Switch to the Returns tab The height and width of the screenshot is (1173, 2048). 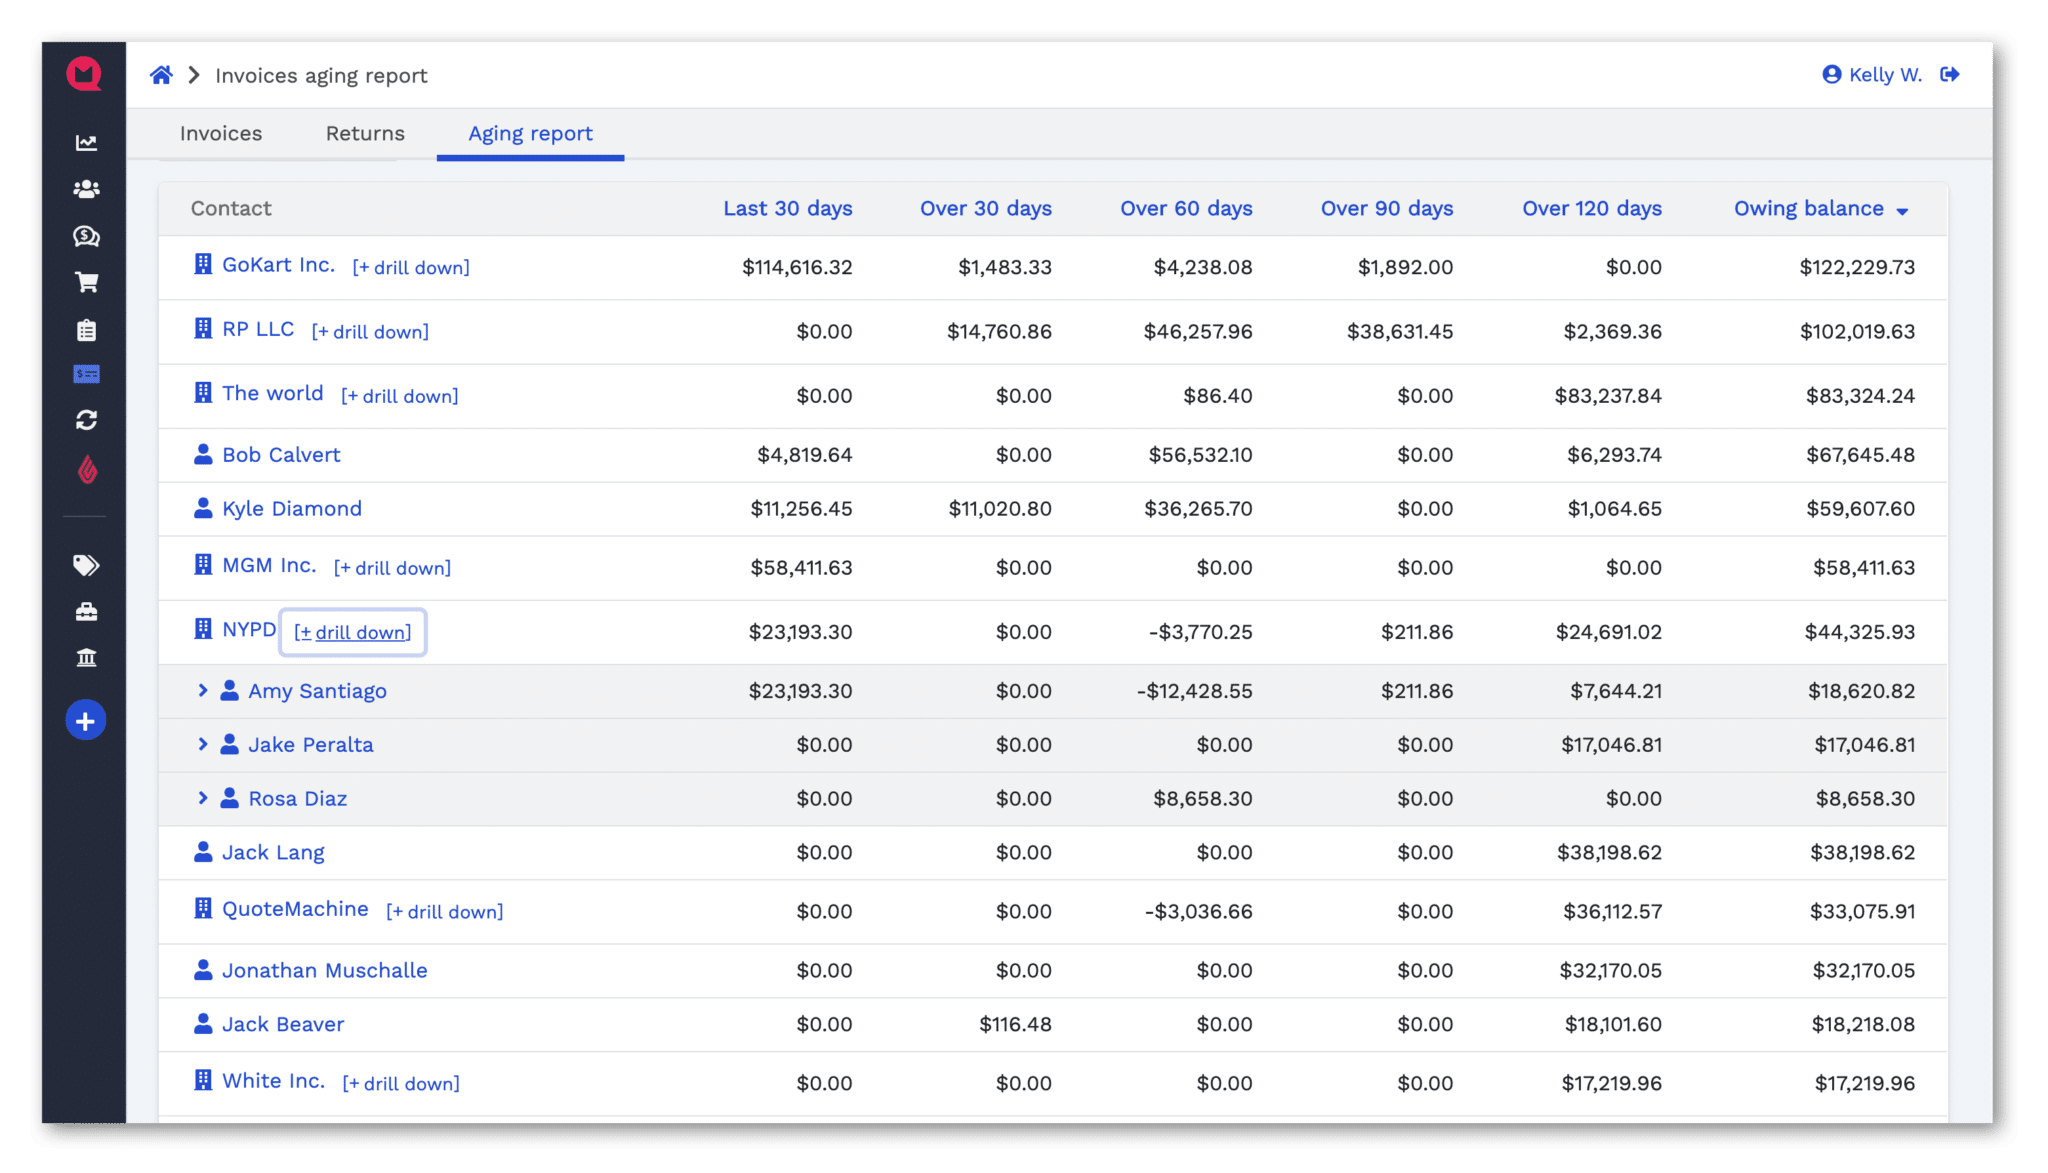365,133
